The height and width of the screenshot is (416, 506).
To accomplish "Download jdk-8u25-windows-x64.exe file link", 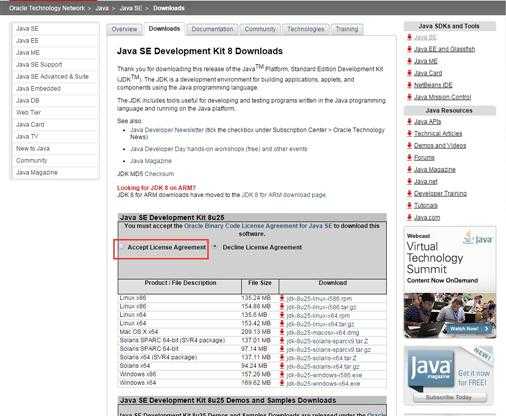I will click(323, 383).
